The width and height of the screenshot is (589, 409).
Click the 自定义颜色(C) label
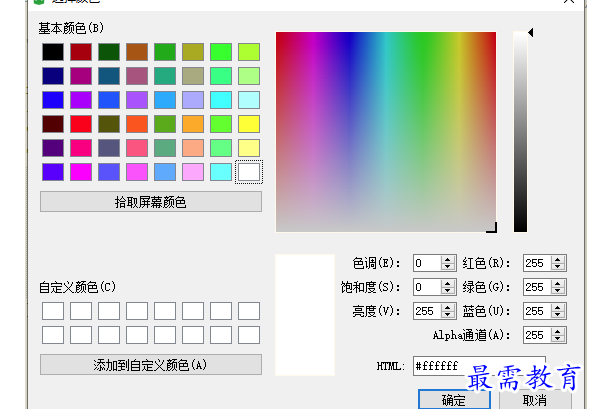[x=77, y=287]
